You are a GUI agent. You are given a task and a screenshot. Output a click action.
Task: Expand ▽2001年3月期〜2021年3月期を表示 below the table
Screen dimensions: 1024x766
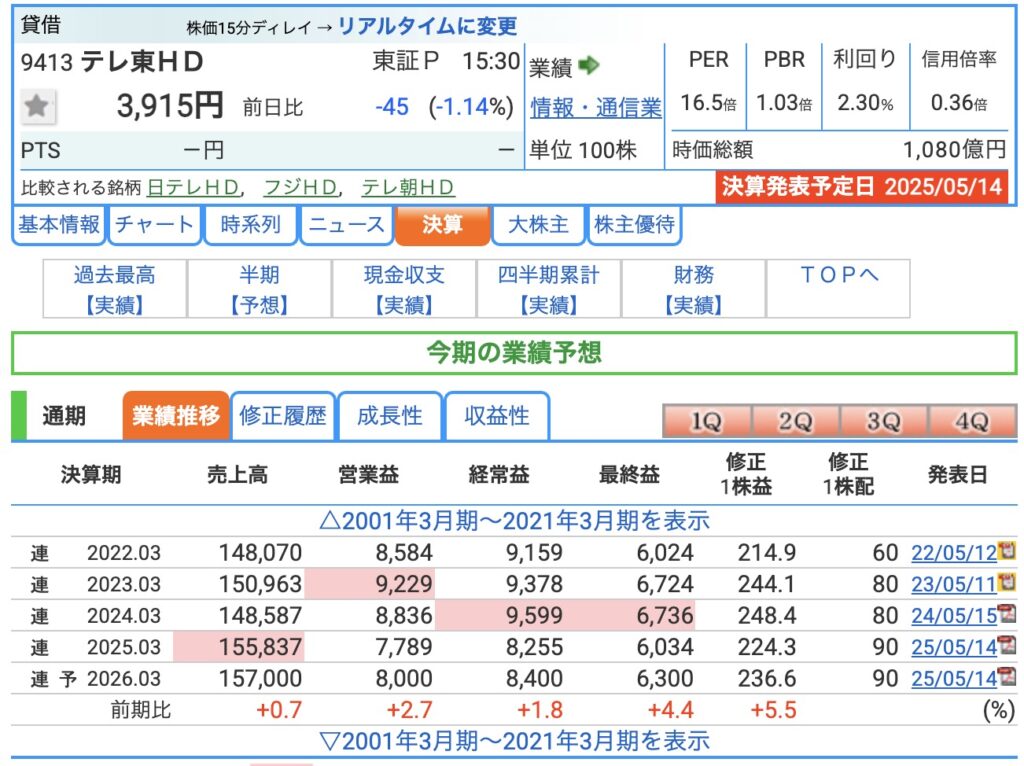point(514,741)
